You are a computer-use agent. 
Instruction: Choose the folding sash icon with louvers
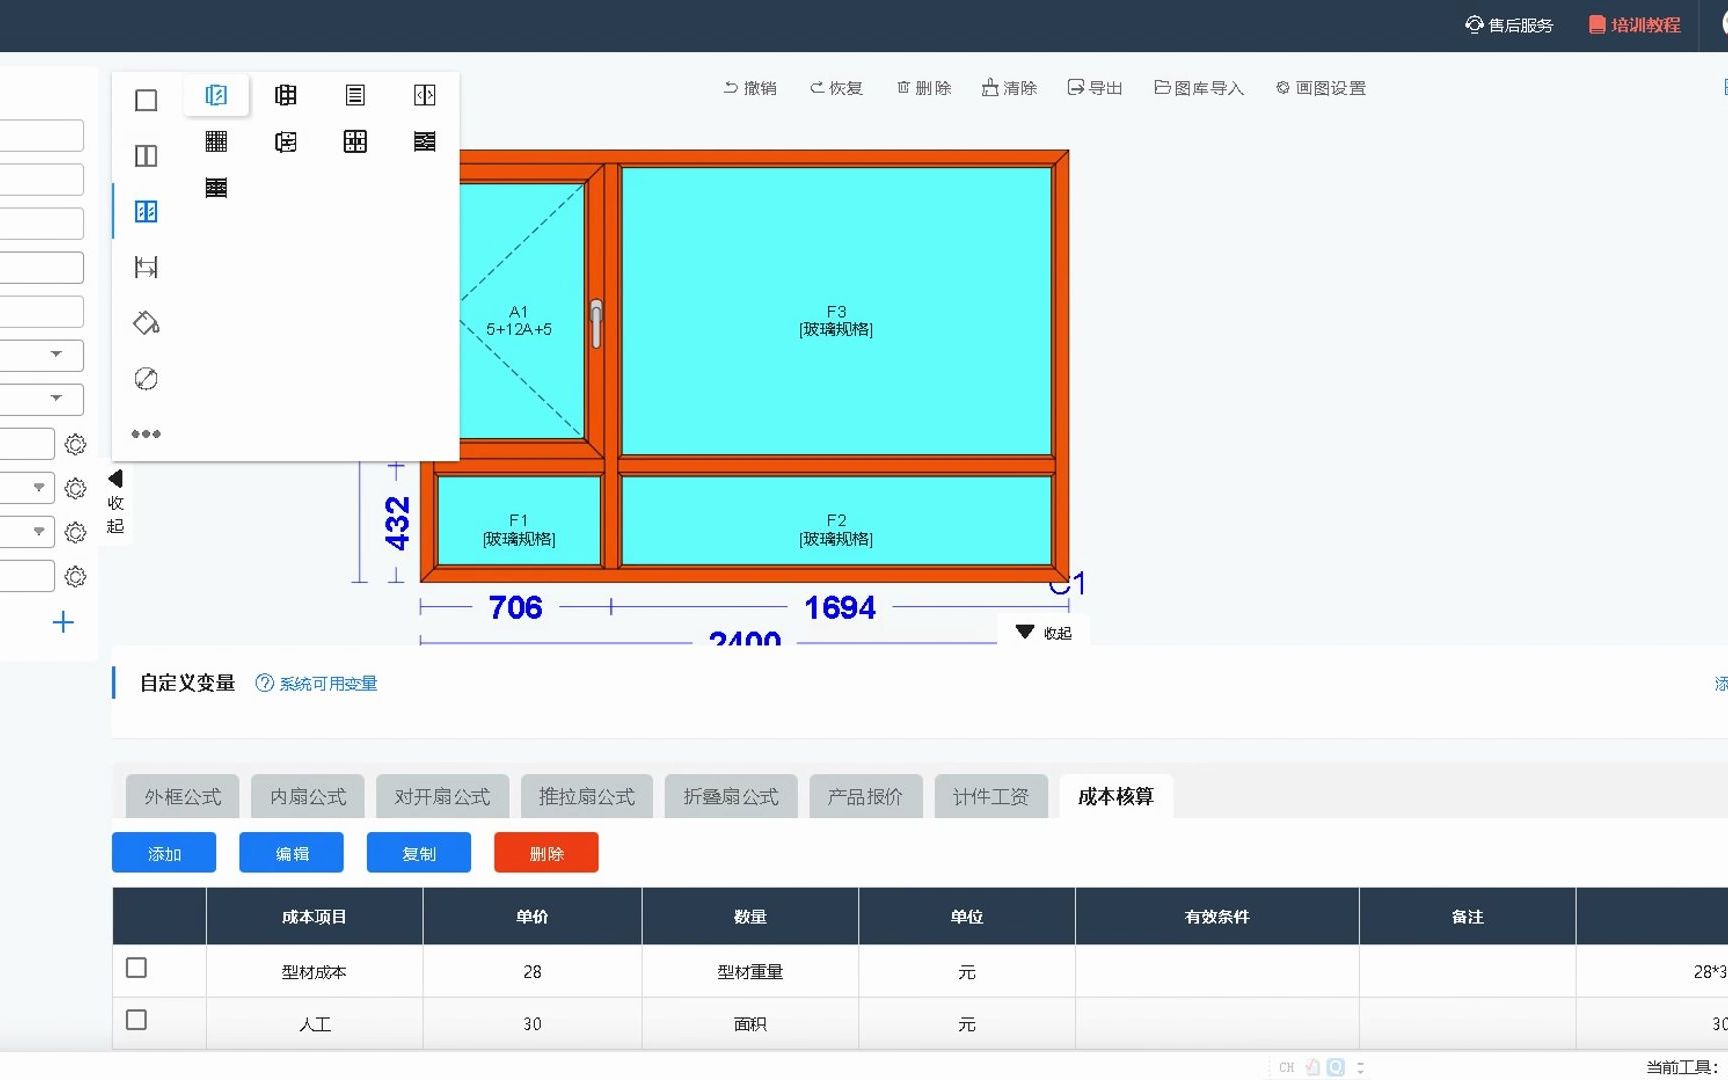pos(286,141)
